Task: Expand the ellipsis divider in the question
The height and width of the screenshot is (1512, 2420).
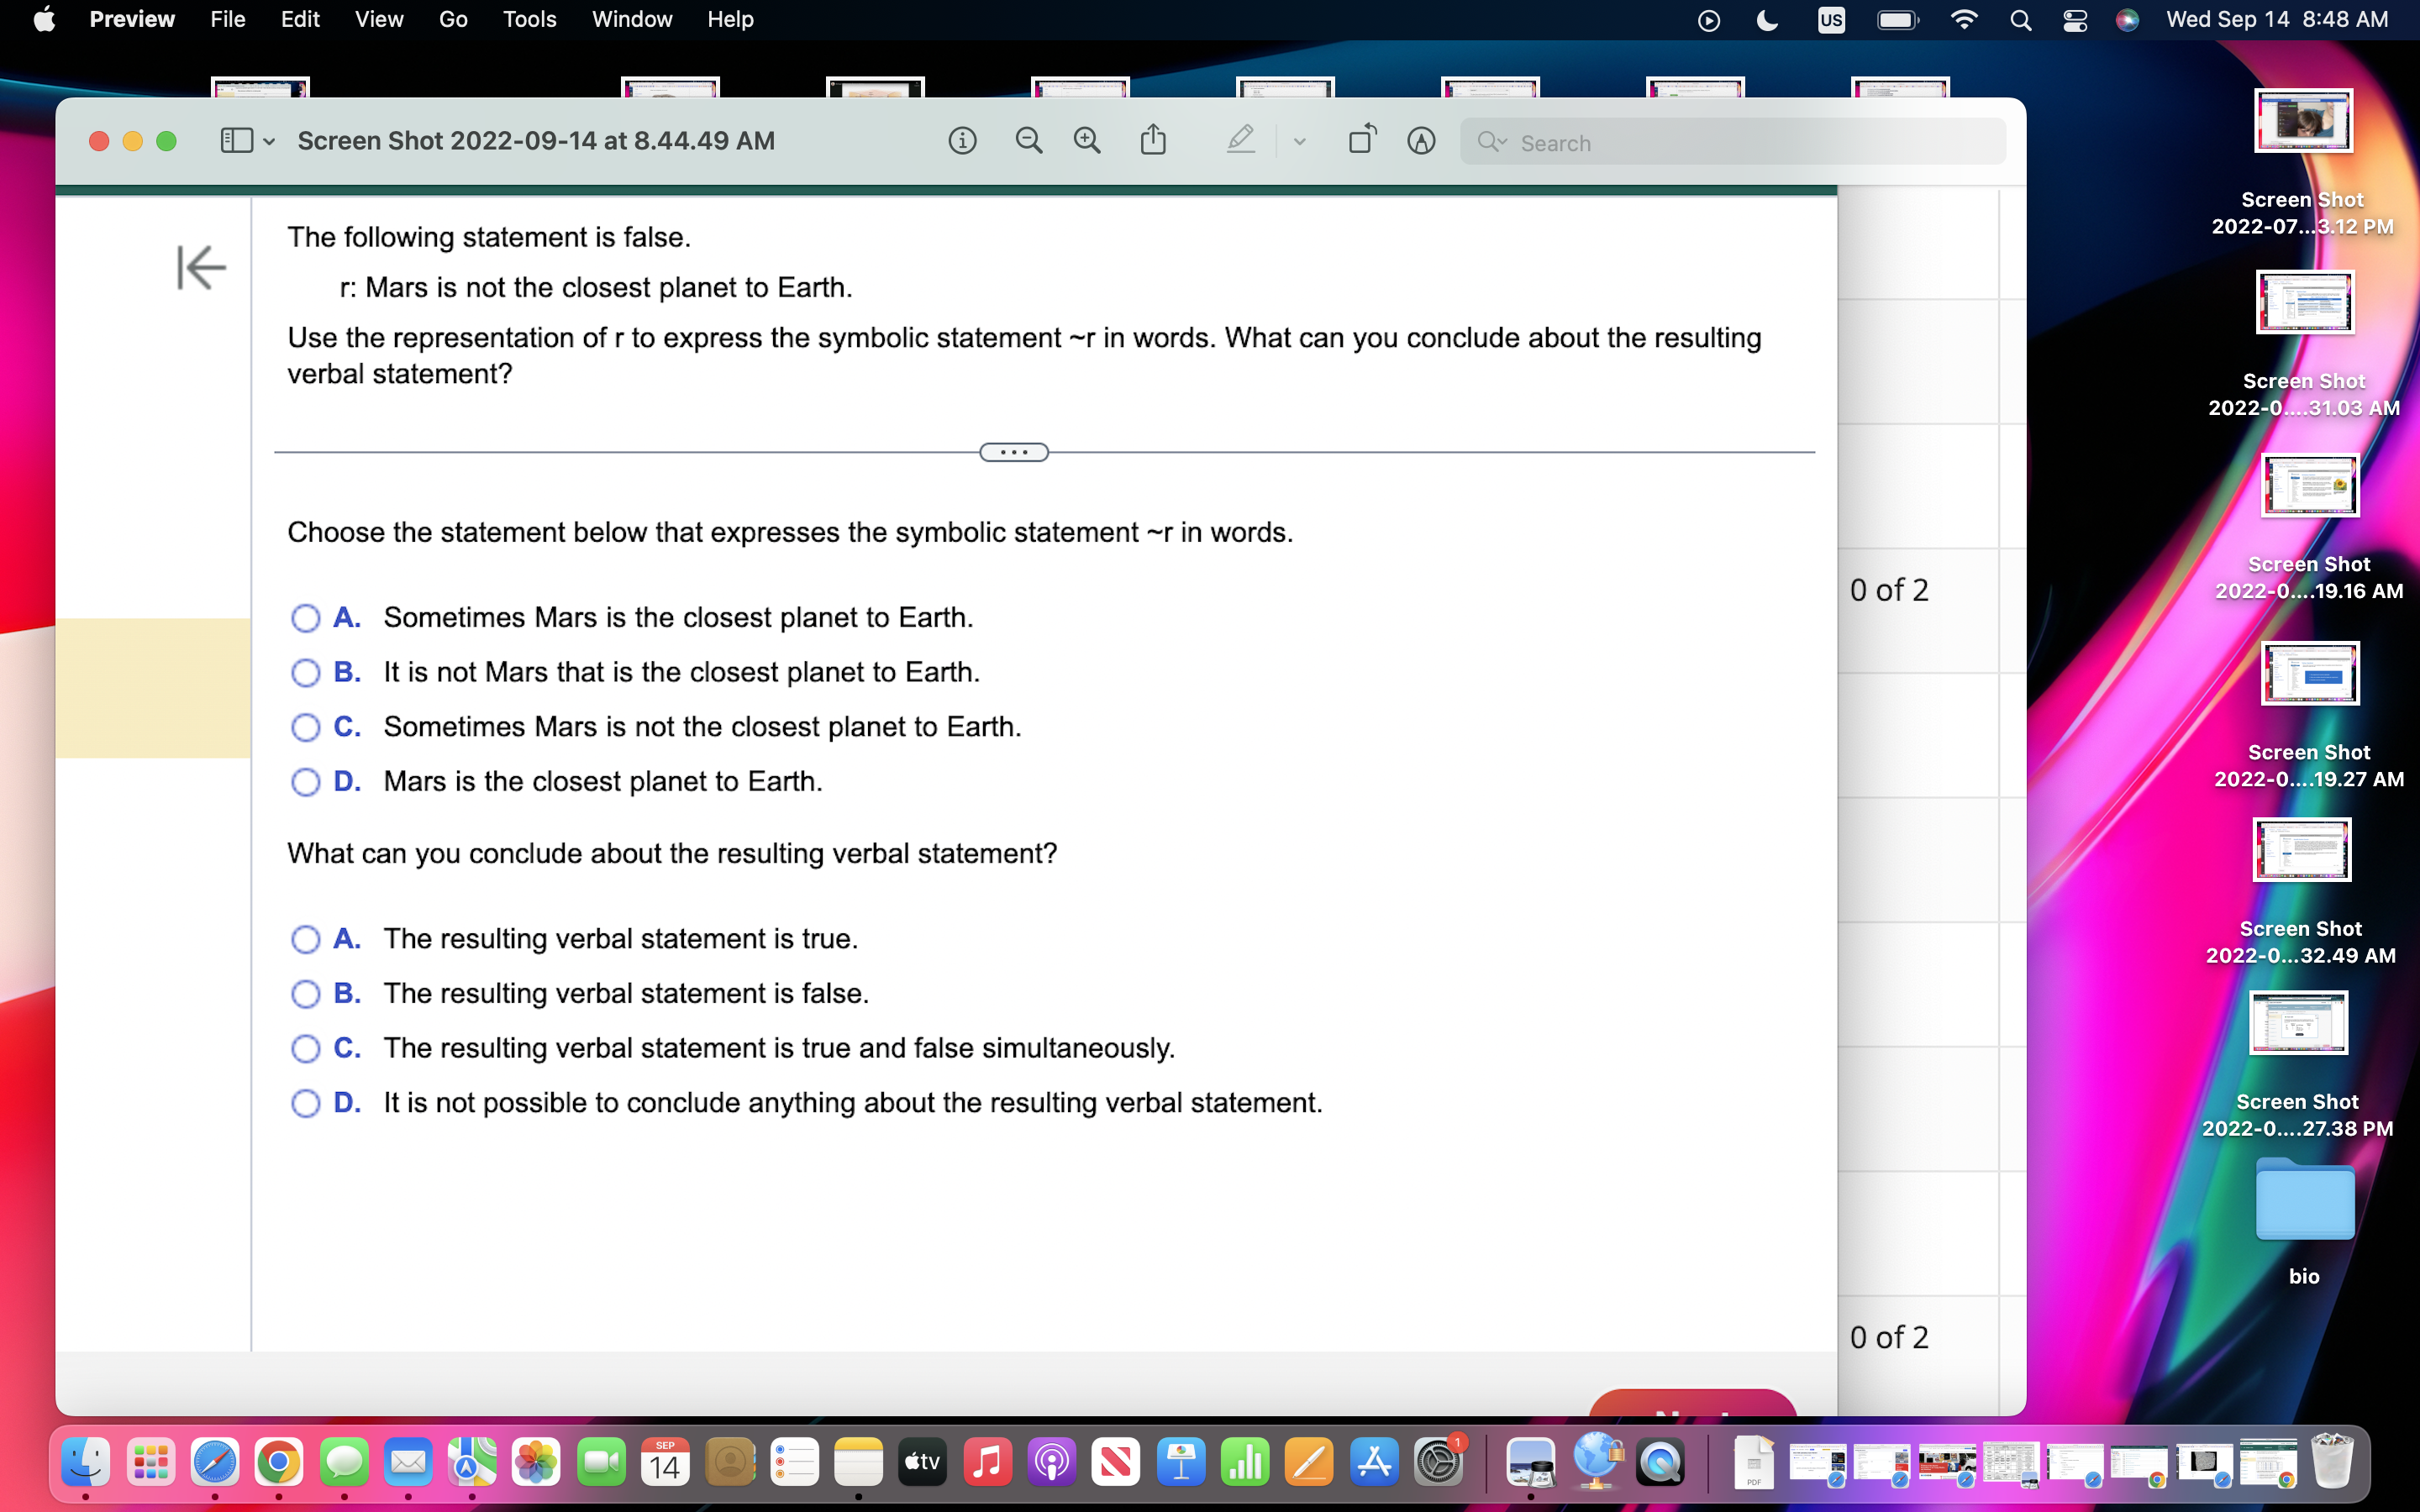Action: click(x=1013, y=452)
